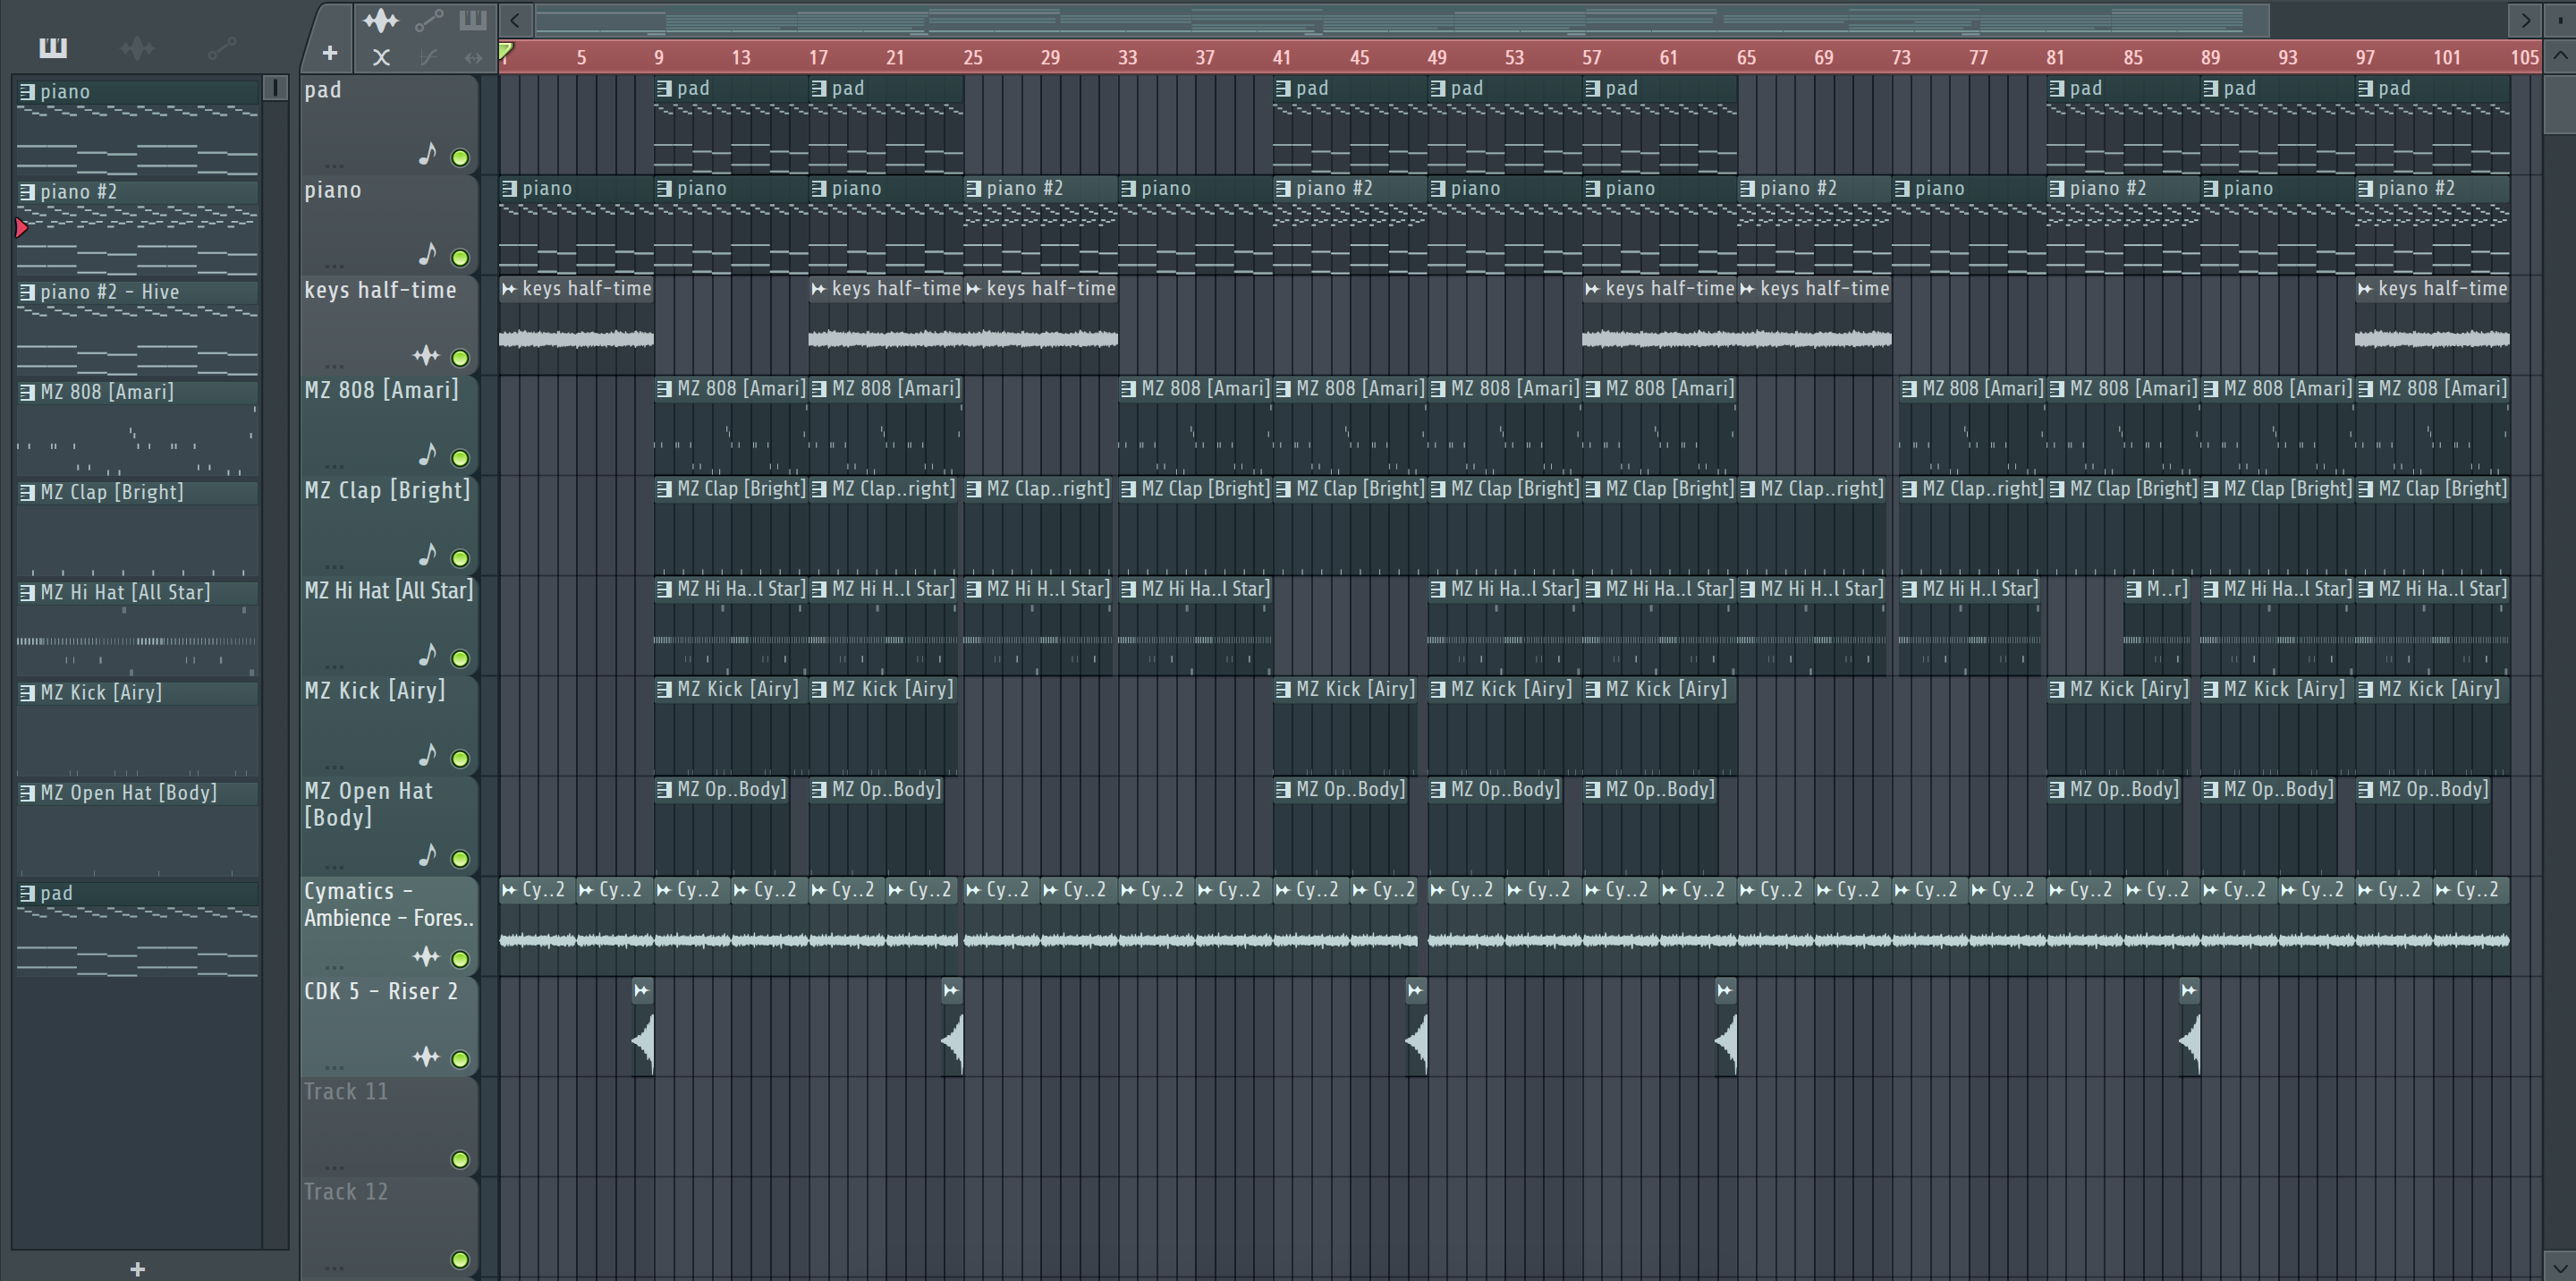Image resolution: width=2576 pixels, height=1281 pixels.
Task: Click note icon on MZ Clap [Bright] track
Action: (428, 555)
